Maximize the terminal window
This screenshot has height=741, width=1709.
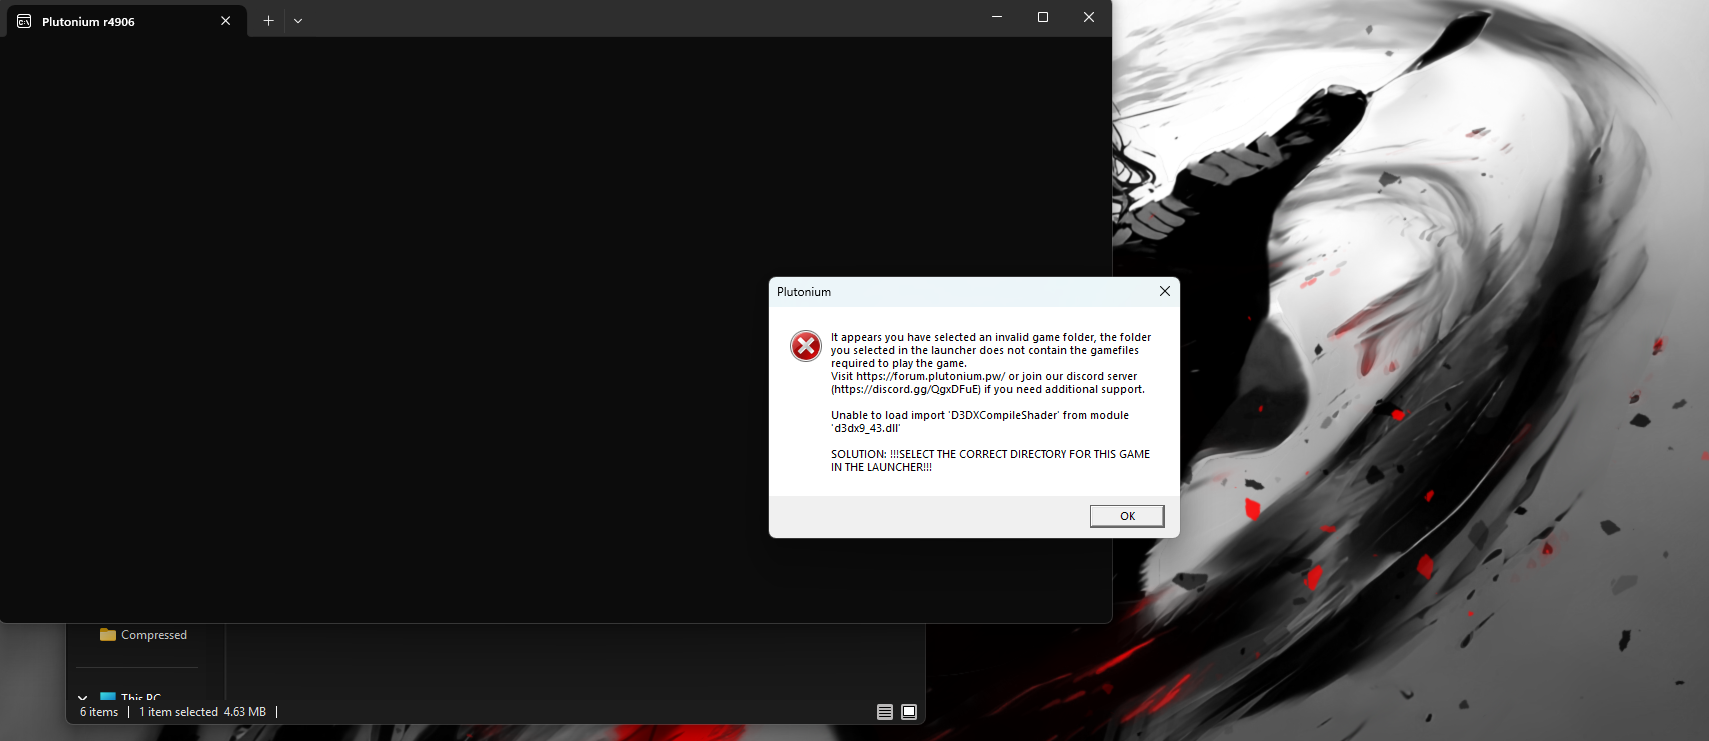1043,17
